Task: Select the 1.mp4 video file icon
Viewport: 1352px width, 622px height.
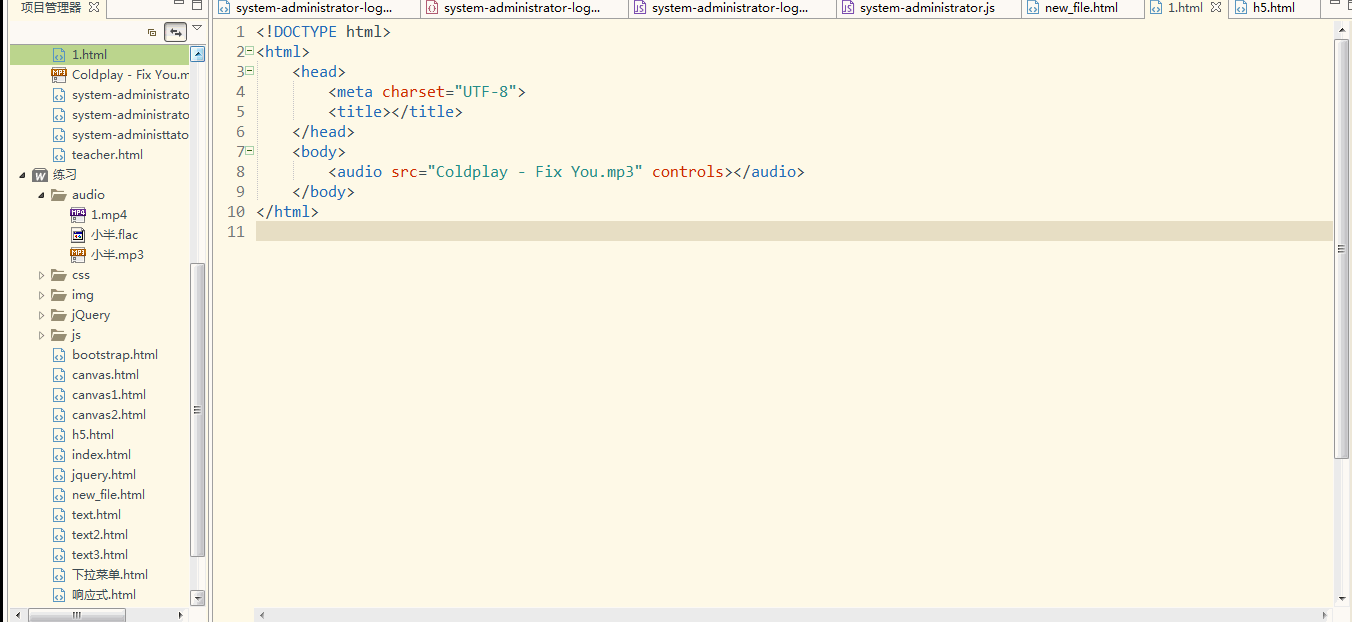Action: click(78, 215)
